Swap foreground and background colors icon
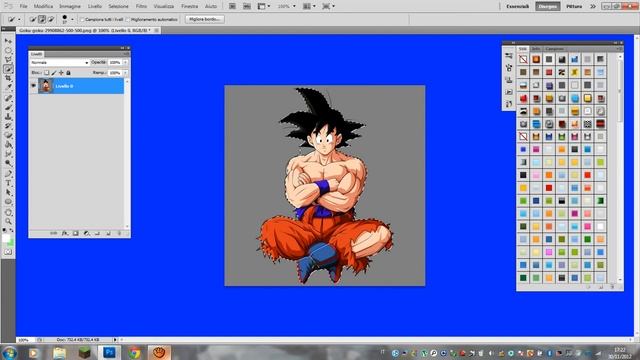 [x=11, y=231]
